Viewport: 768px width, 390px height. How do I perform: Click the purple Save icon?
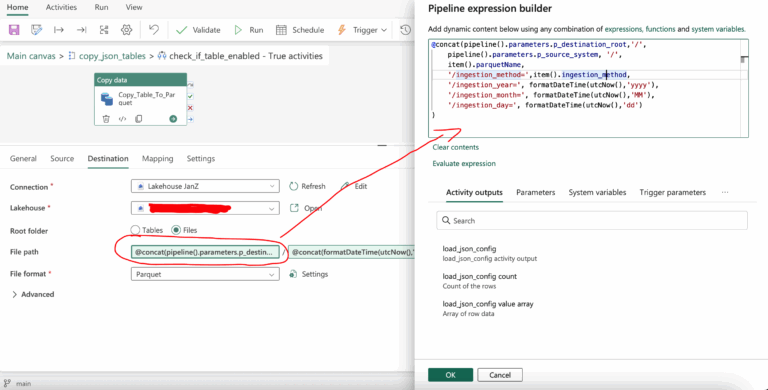pyautogui.click(x=14, y=30)
